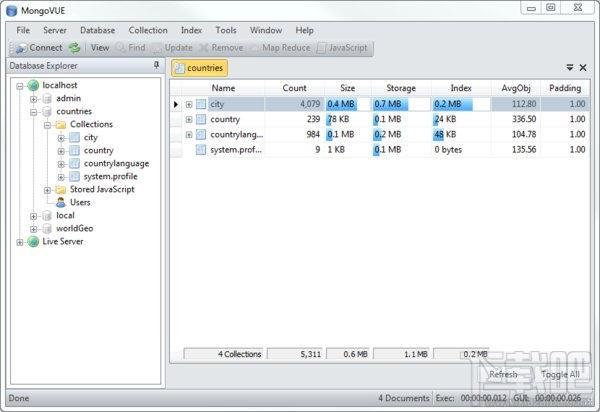Image resolution: width=600 pixels, height=412 pixels.
Task: Click the Stored JavaScript folder icon
Action: point(61,189)
